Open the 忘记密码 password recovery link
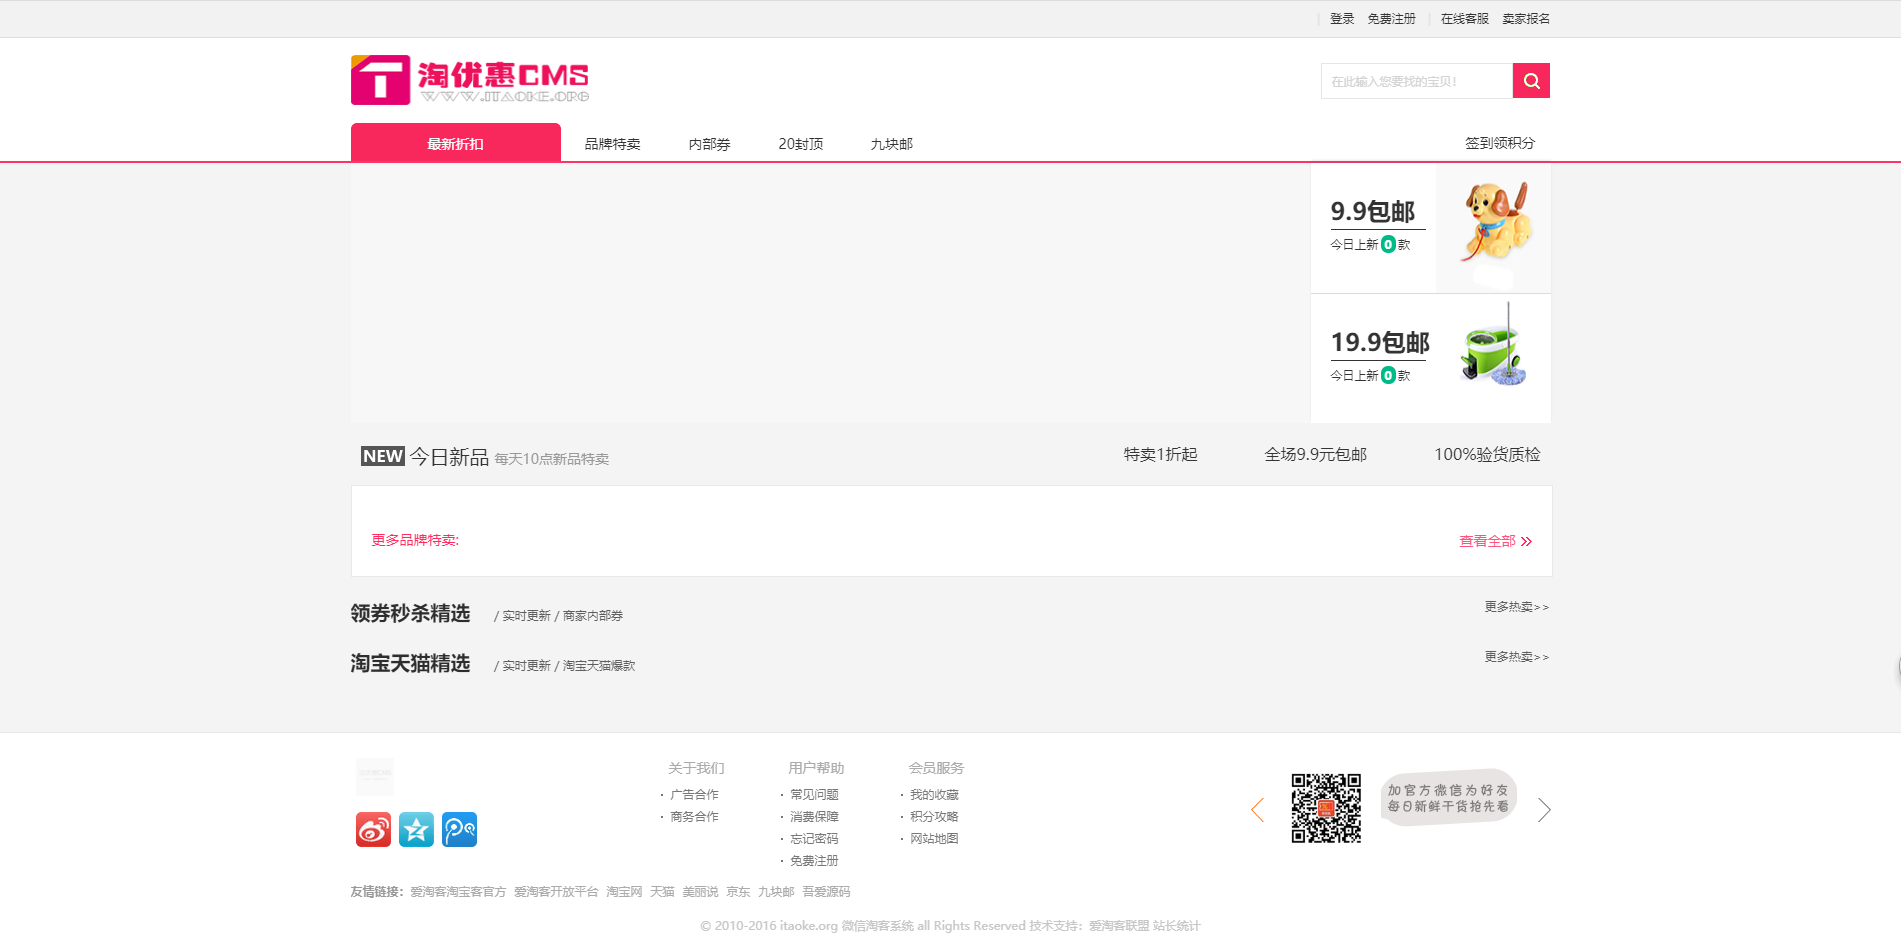The height and width of the screenshot is (936, 1901). [x=812, y=838]
